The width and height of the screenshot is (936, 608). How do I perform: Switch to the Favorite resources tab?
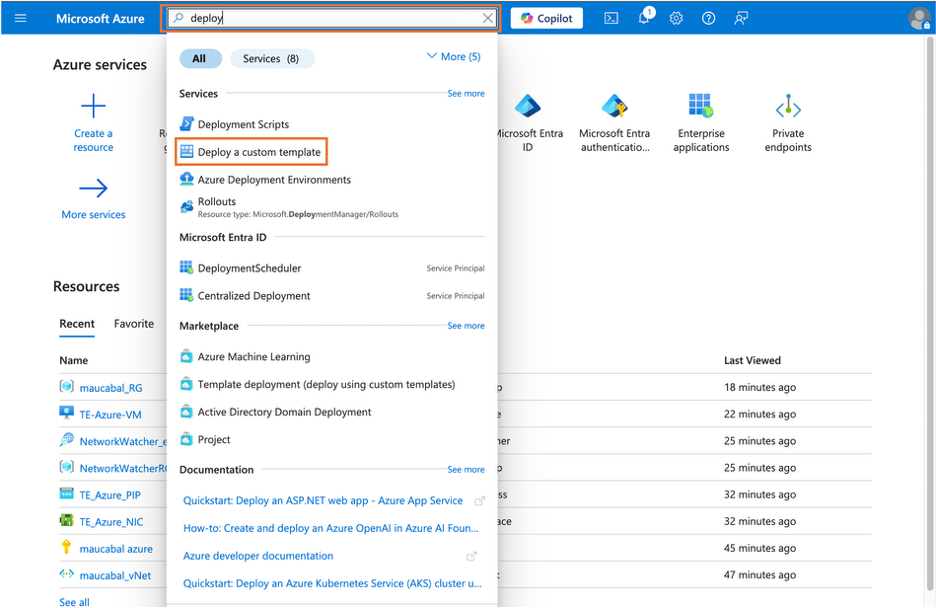click(133, 323)
